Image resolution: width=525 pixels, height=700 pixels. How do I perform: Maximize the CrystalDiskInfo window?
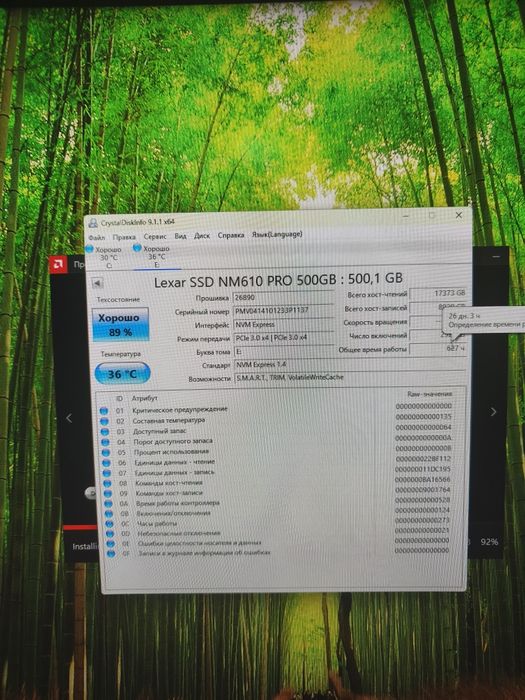point(432,216)
